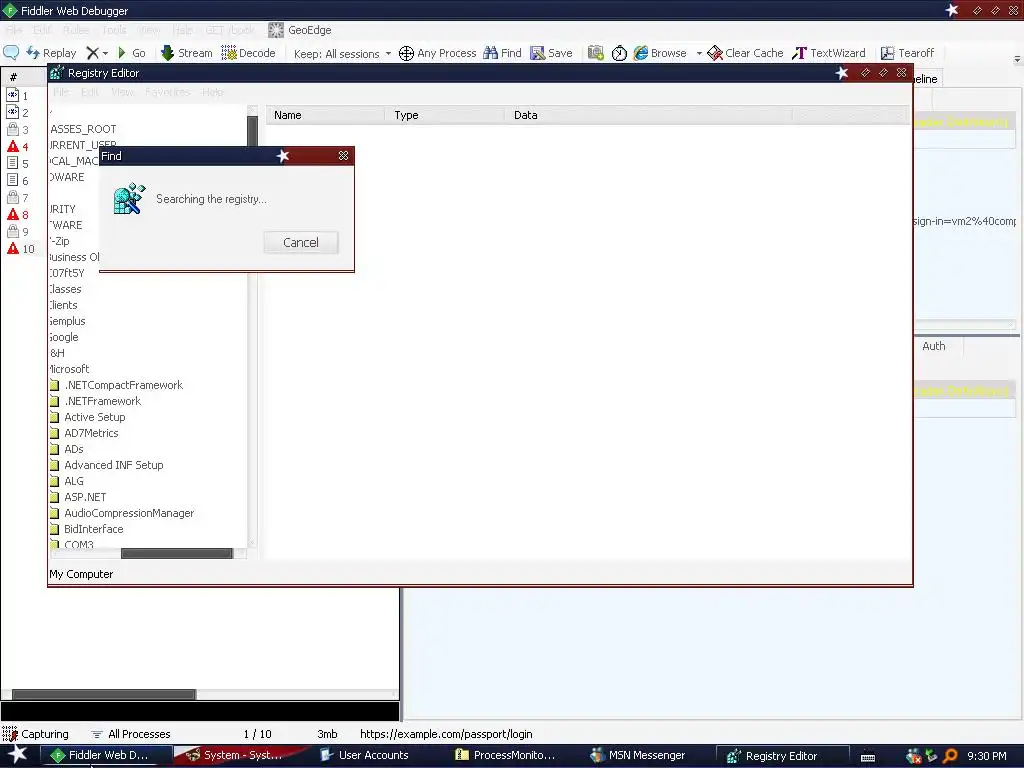This screenshot has height=768, width=1024.
Task: Click the star button on Registry Editor title bar
Action: (x=842, y=72)
